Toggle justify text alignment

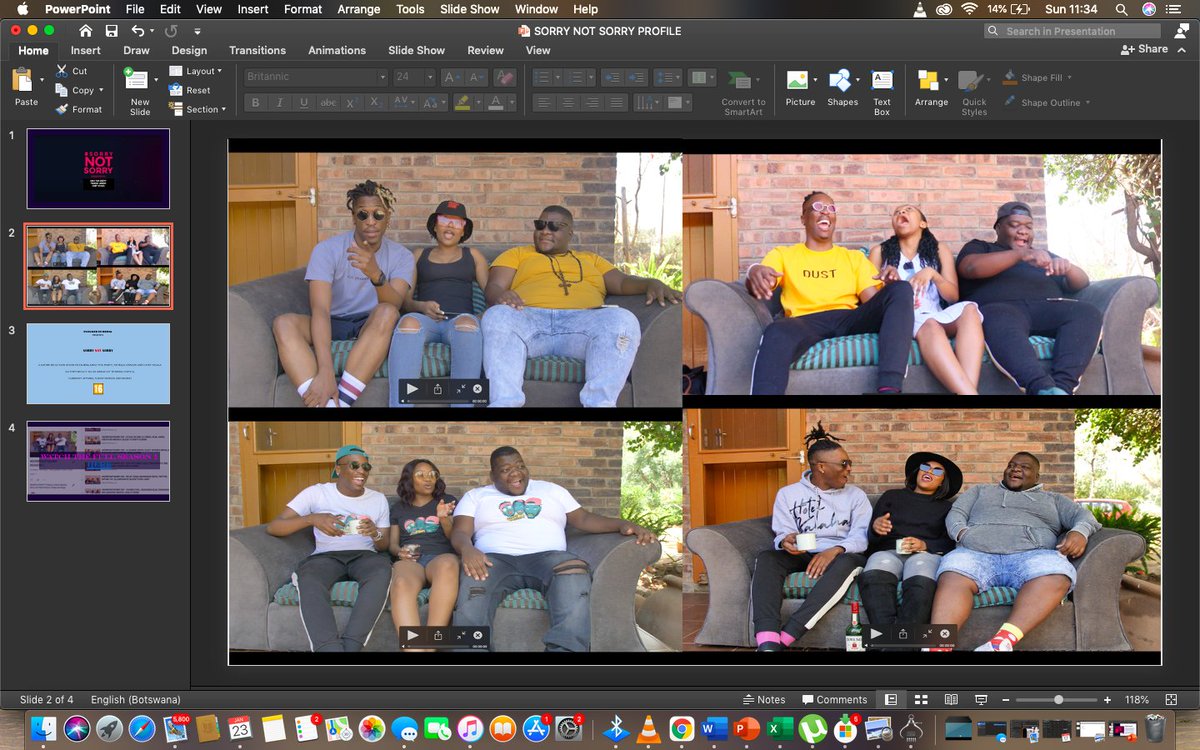617,103
